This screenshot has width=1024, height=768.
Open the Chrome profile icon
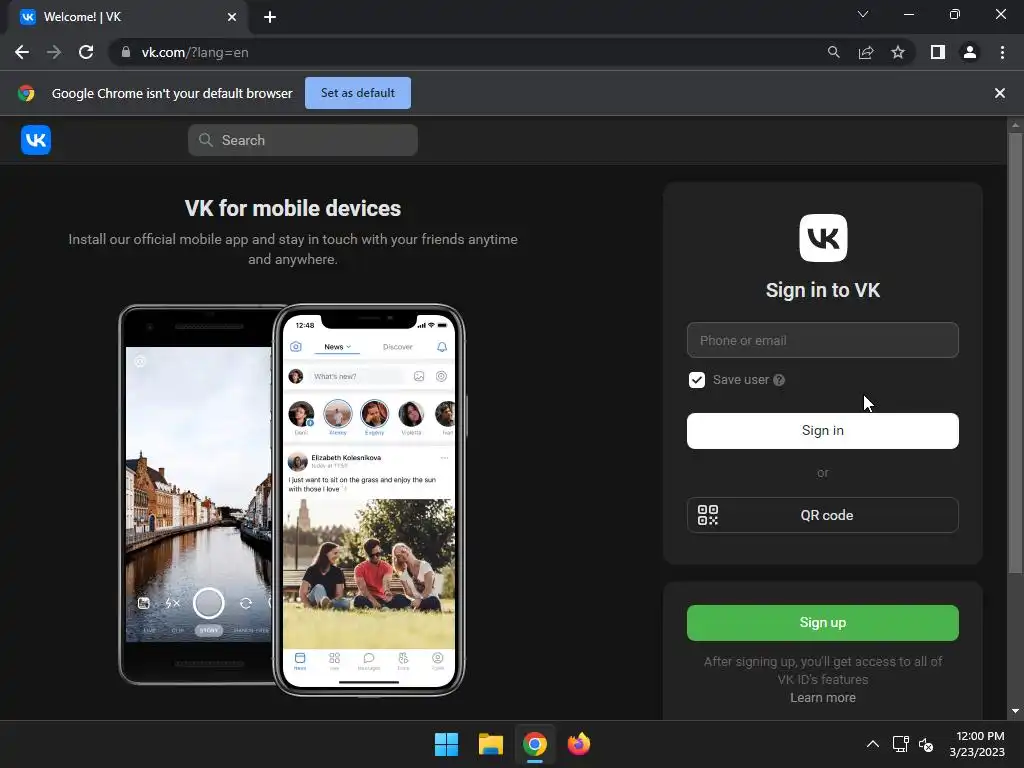pyautogui.click(x=970, y=52)
